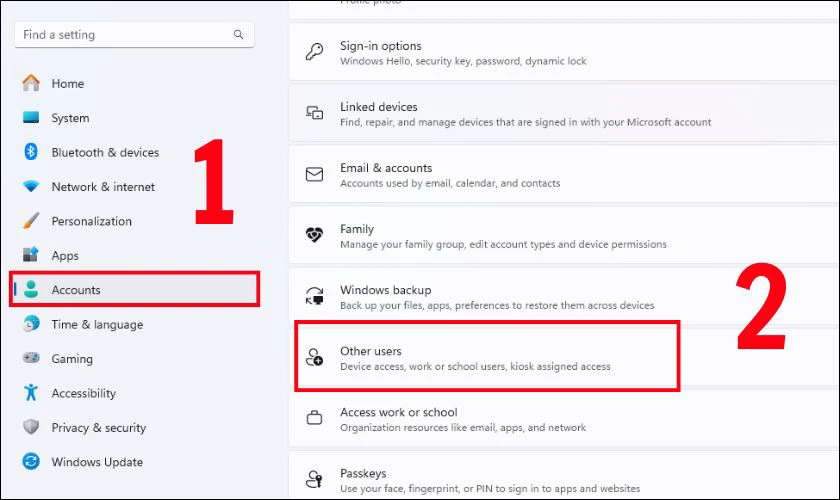Open Linked devices card
The image size is (840, 500).
564,113
